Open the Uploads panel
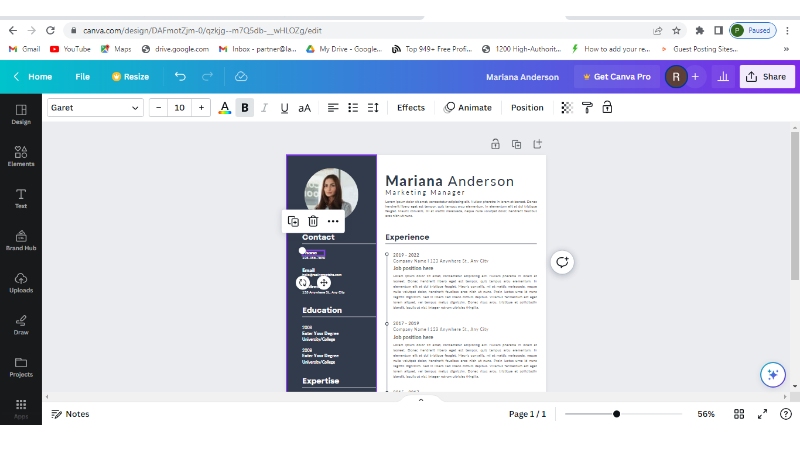Viewport: 800px width, 449px height. [20, 283]
